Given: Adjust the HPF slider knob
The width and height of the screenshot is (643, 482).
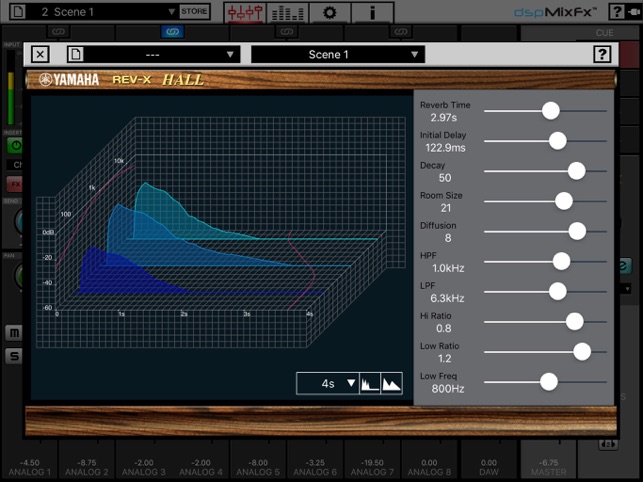Looking at the screenshot, I should (561, 261).
